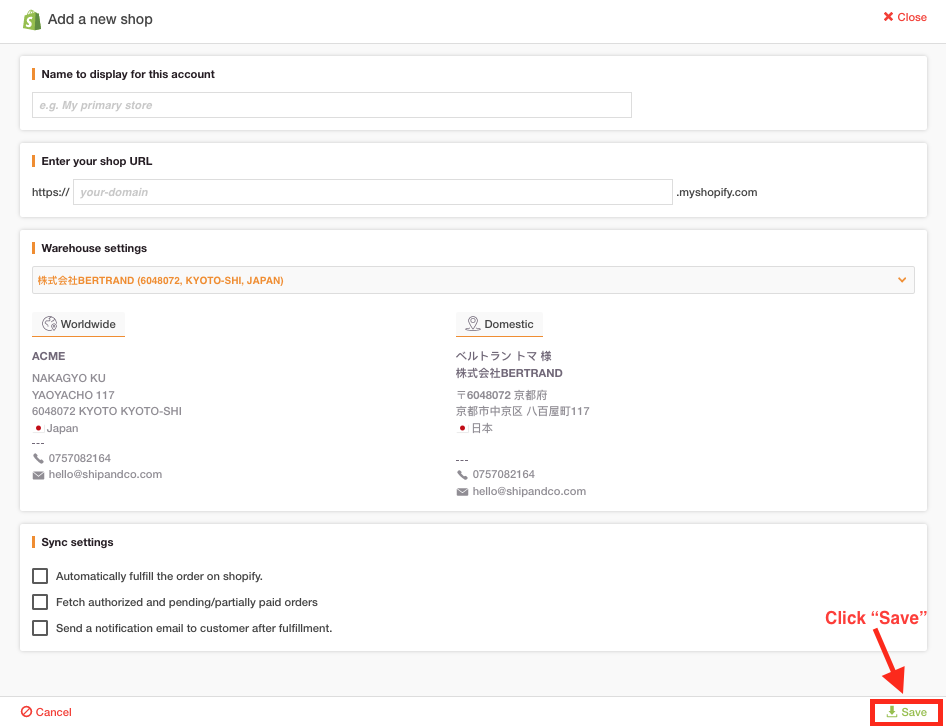The image size is (946, 726).
Task: Click the Domestic phone number 0757082164
Action: [504, 474]
